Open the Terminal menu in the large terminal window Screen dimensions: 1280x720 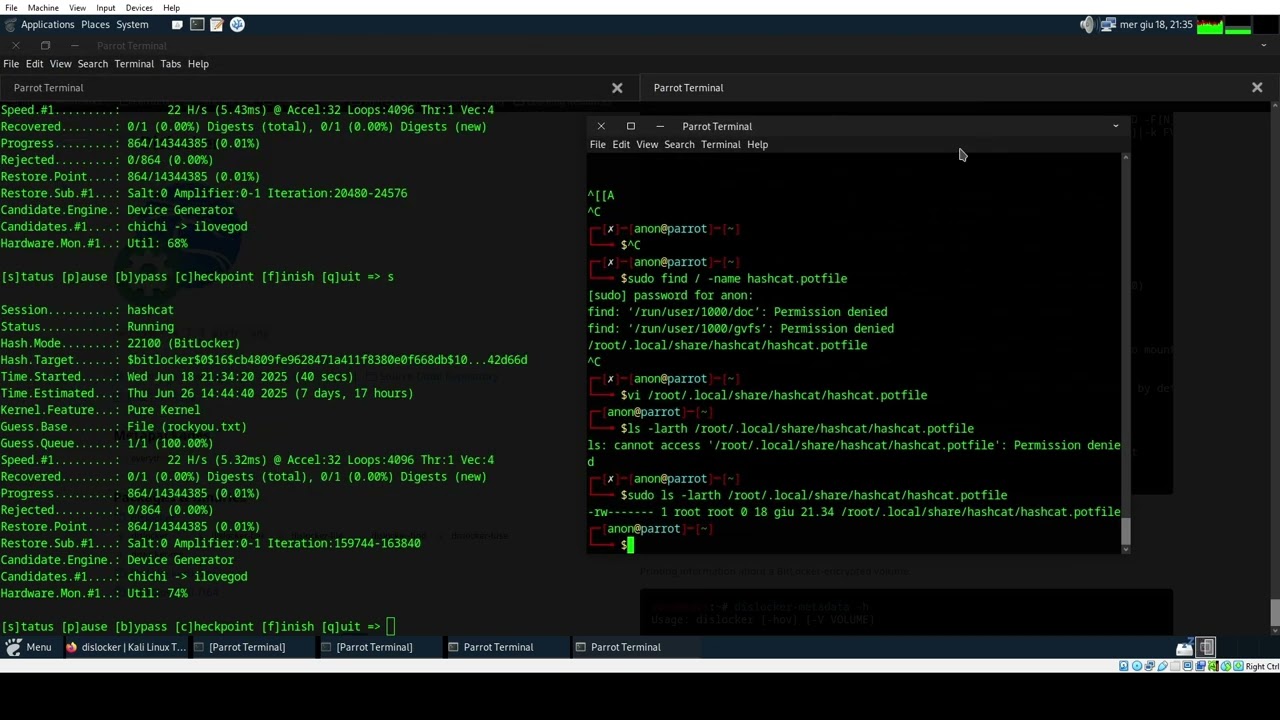[134, 64]
